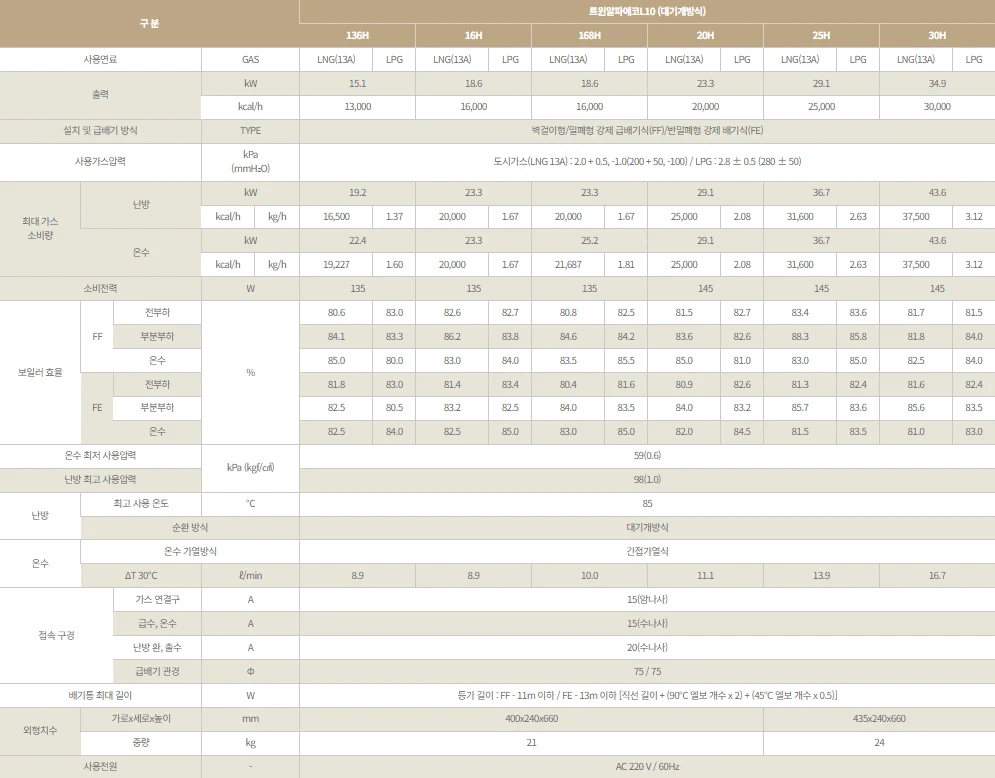Click the 400x240x660 dimensions value
The height and width of the screenshot is (778, 995).
click(x=532, y=719)
